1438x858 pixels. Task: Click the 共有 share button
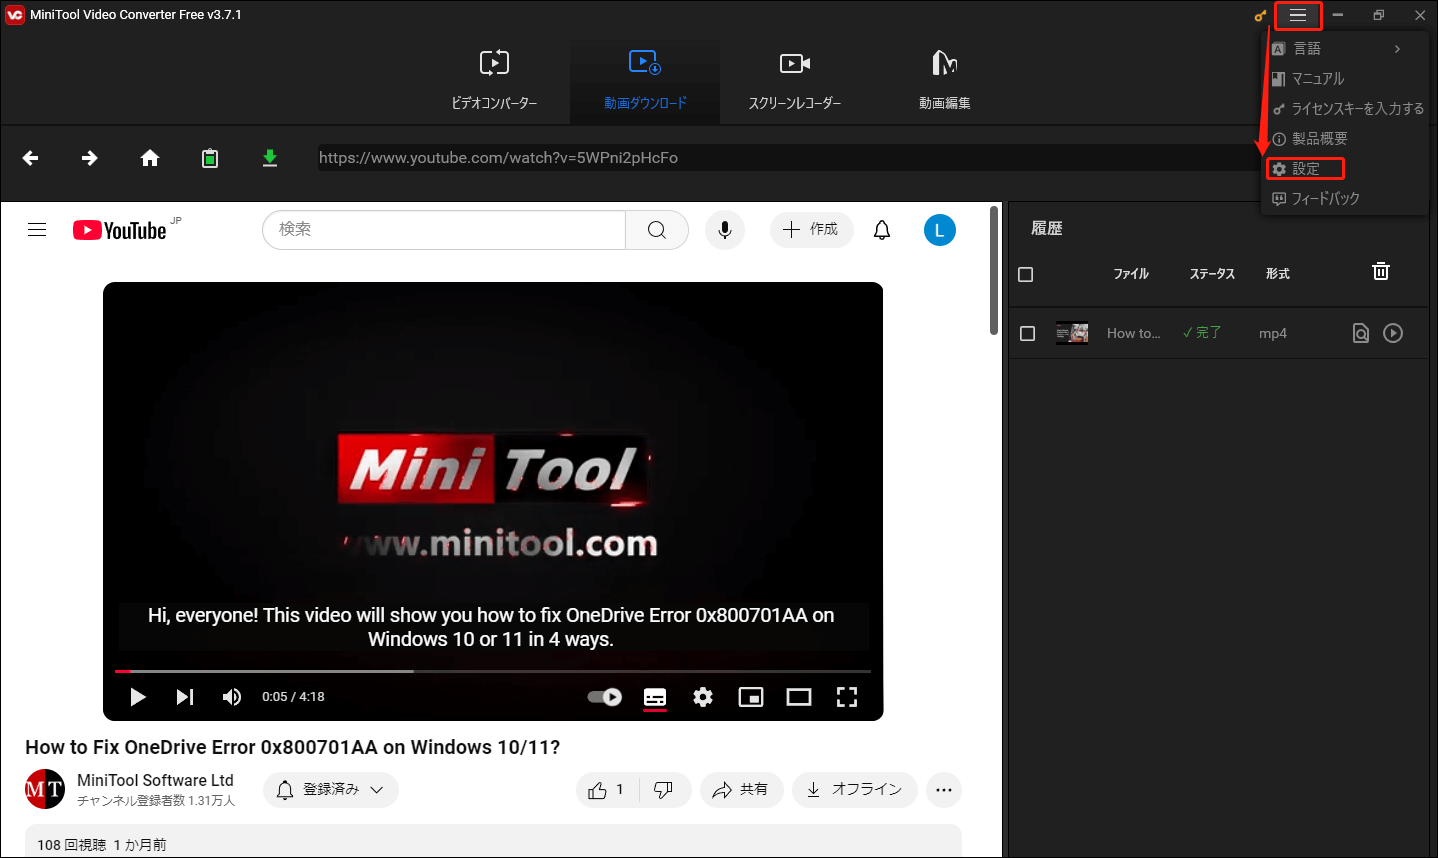tap(740, 790)
